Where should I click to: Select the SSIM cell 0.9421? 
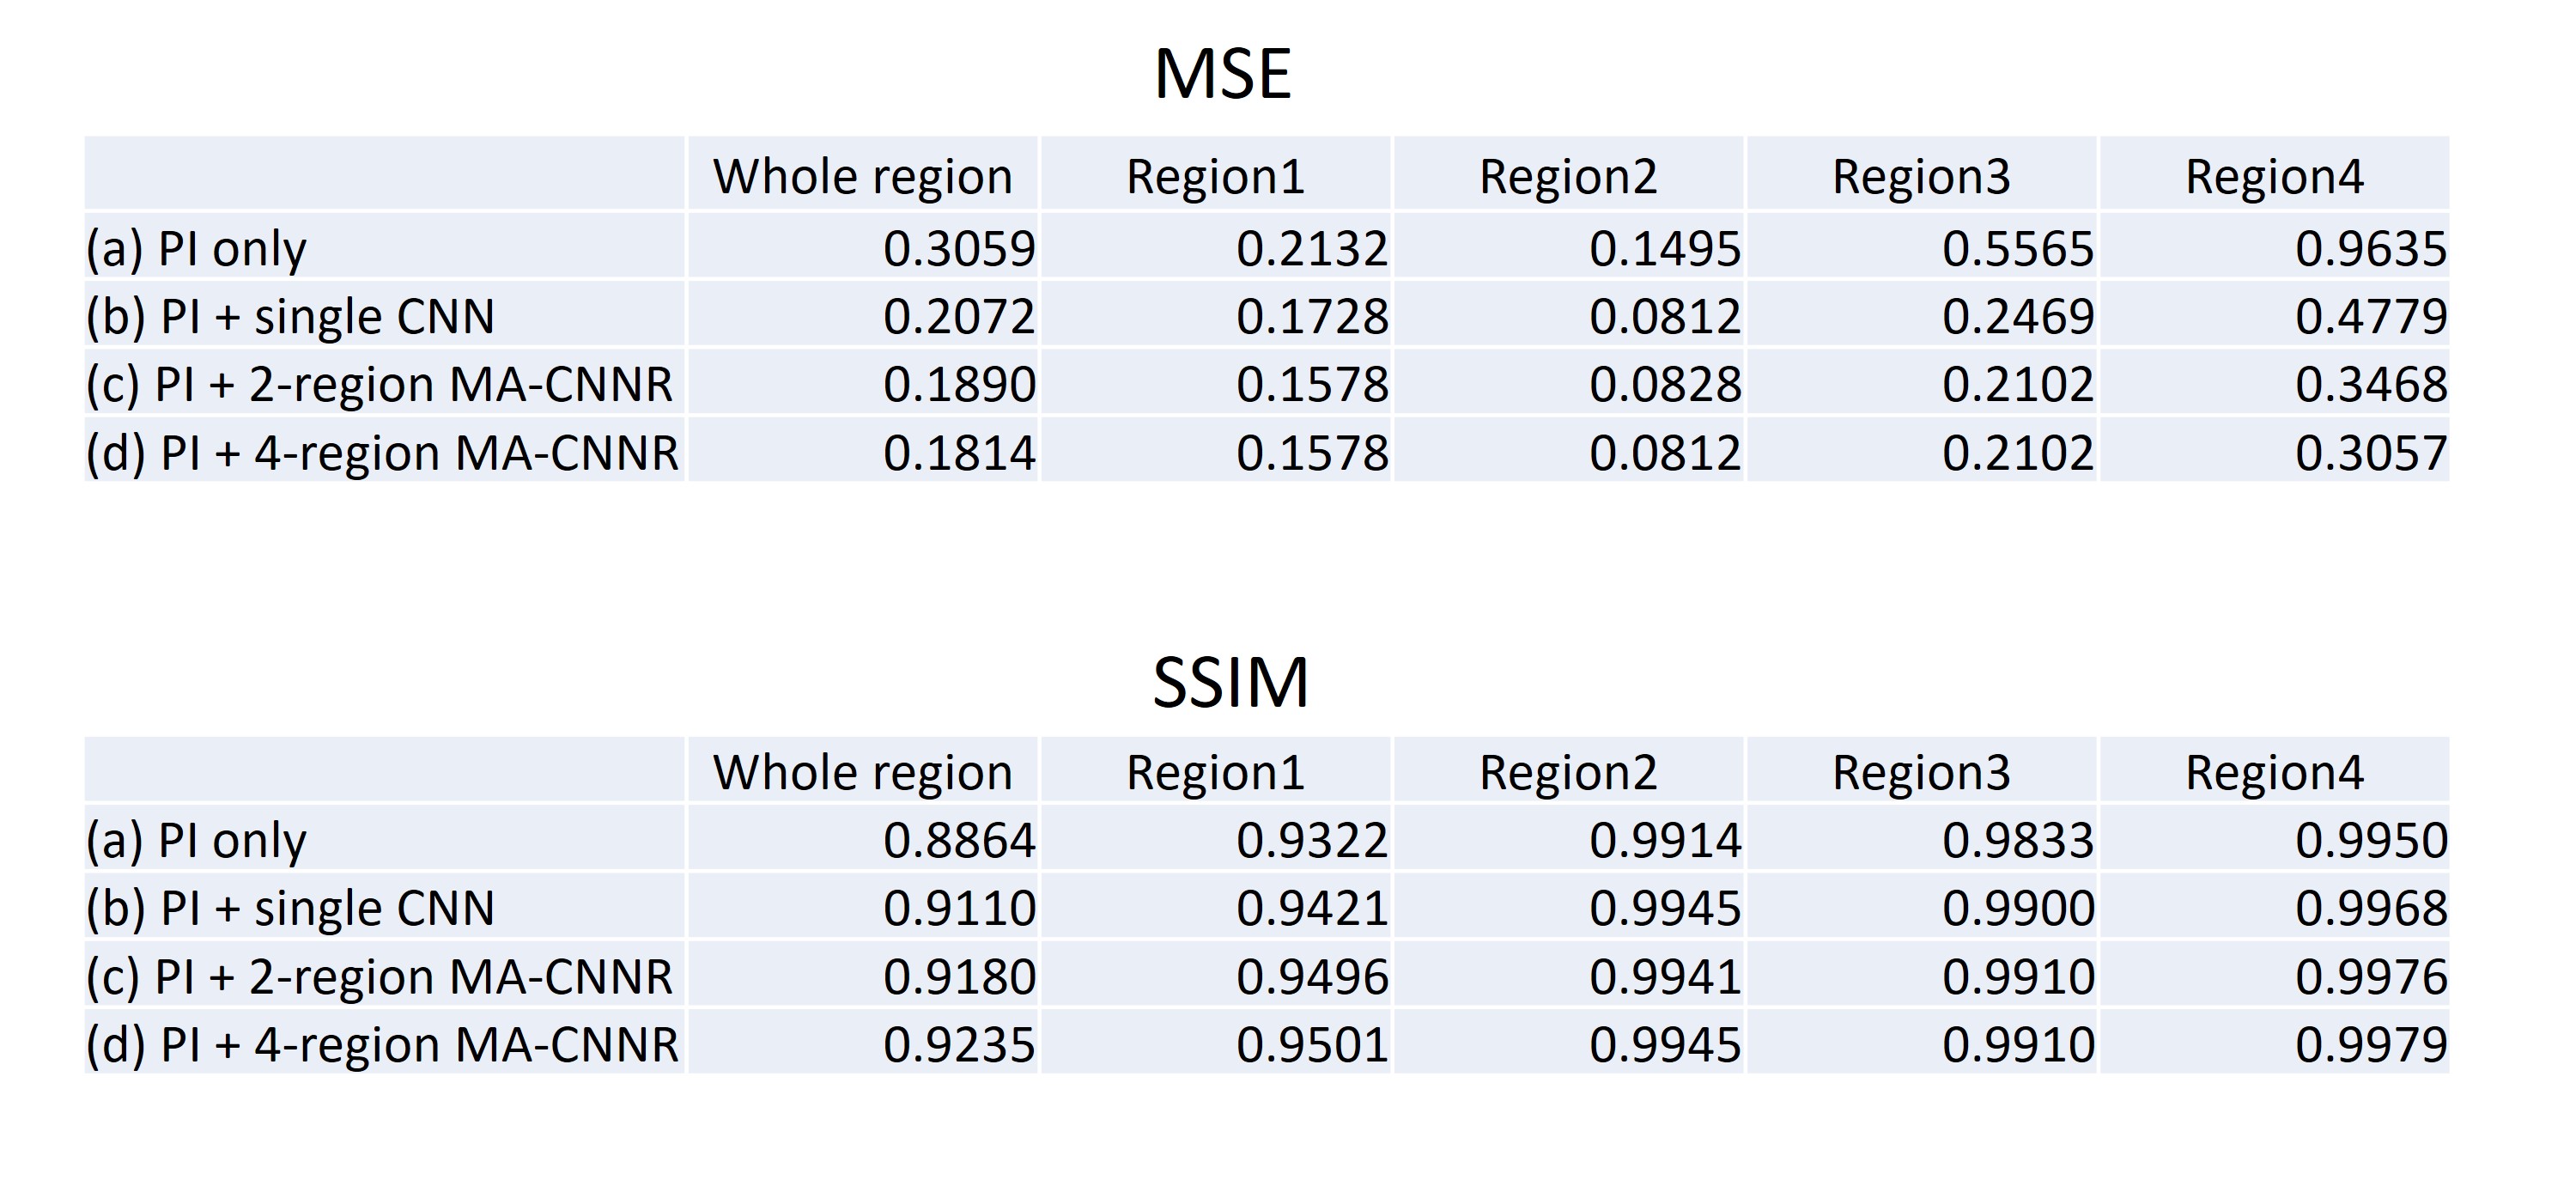[1311, 909]
